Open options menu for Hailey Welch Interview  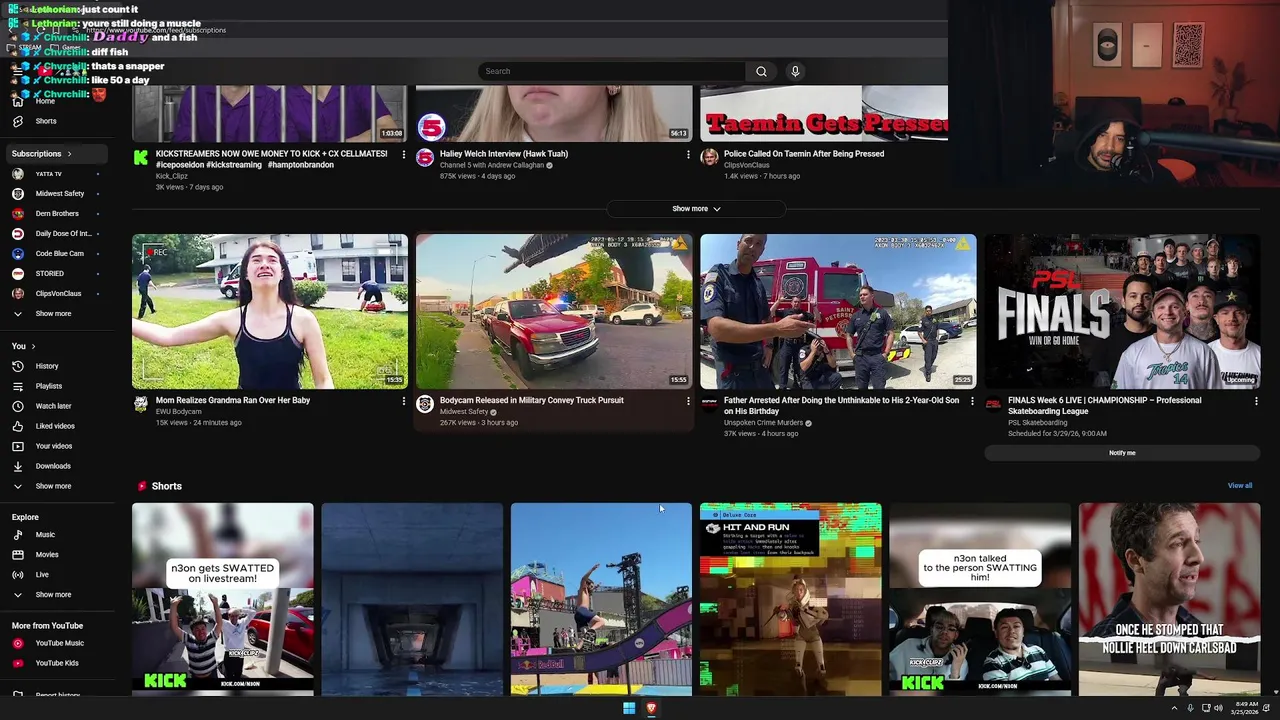(x=688, y=155)
